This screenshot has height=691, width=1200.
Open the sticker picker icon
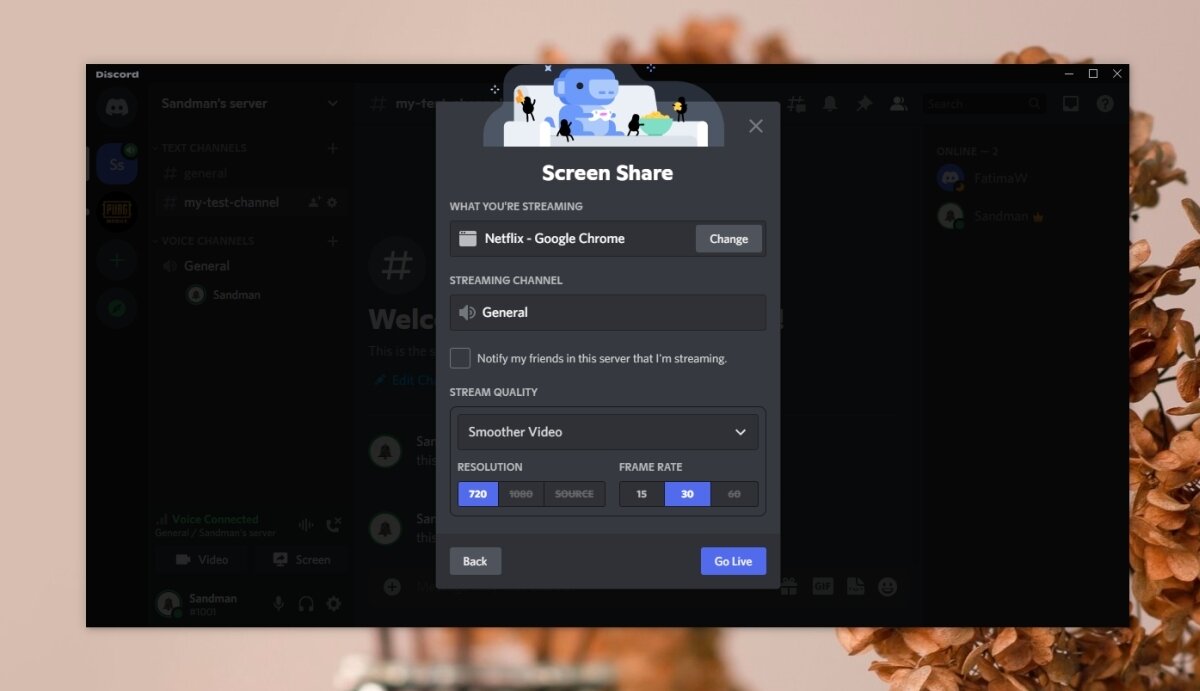pyautogui.click(x=855, y=587)
